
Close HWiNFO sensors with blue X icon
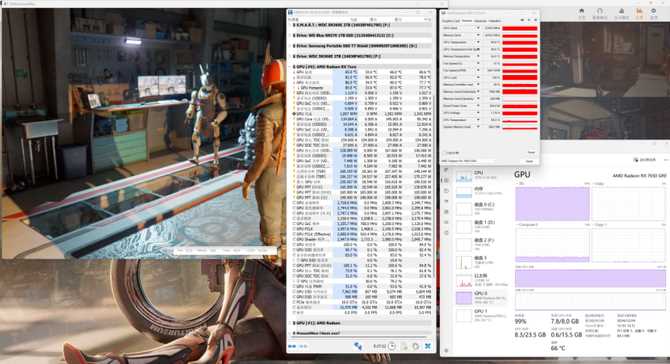click(x=428, y=346)
